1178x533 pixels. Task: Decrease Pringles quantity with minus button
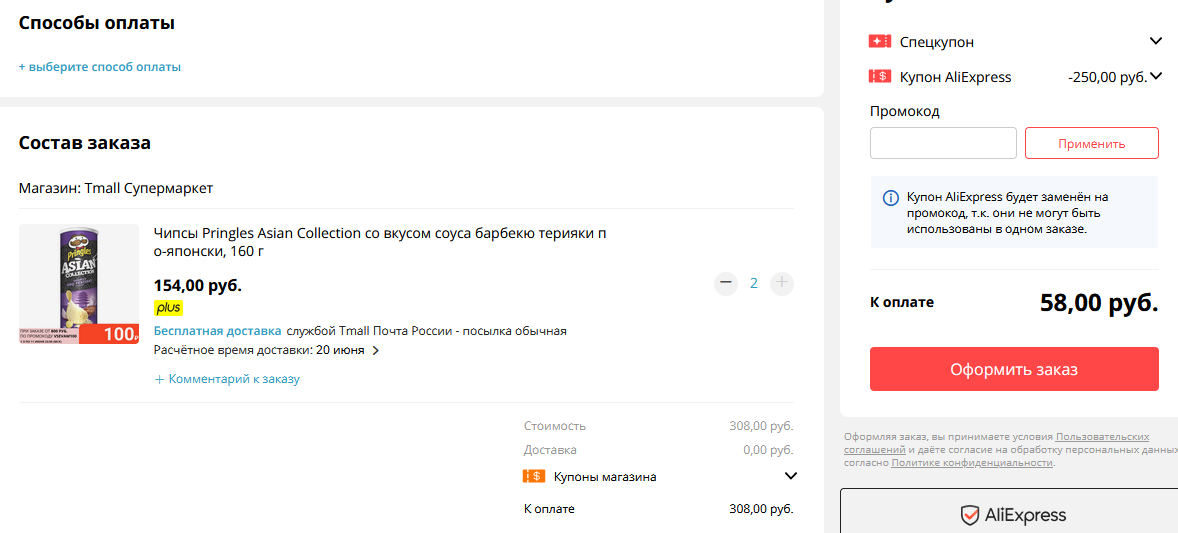(726, 283)
